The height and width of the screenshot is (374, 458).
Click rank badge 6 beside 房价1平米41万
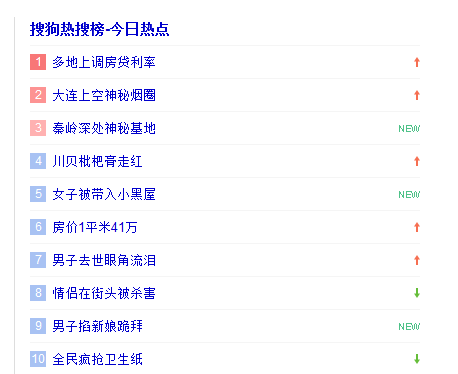pos(38,227)
